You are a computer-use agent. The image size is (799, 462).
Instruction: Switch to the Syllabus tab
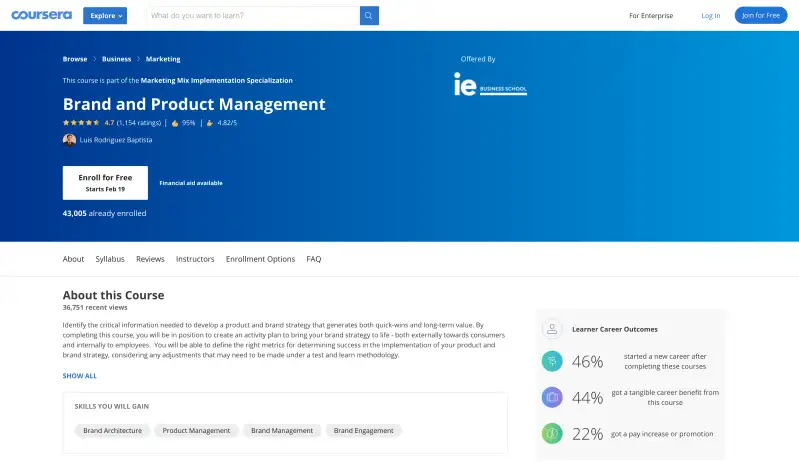(110, 259)
